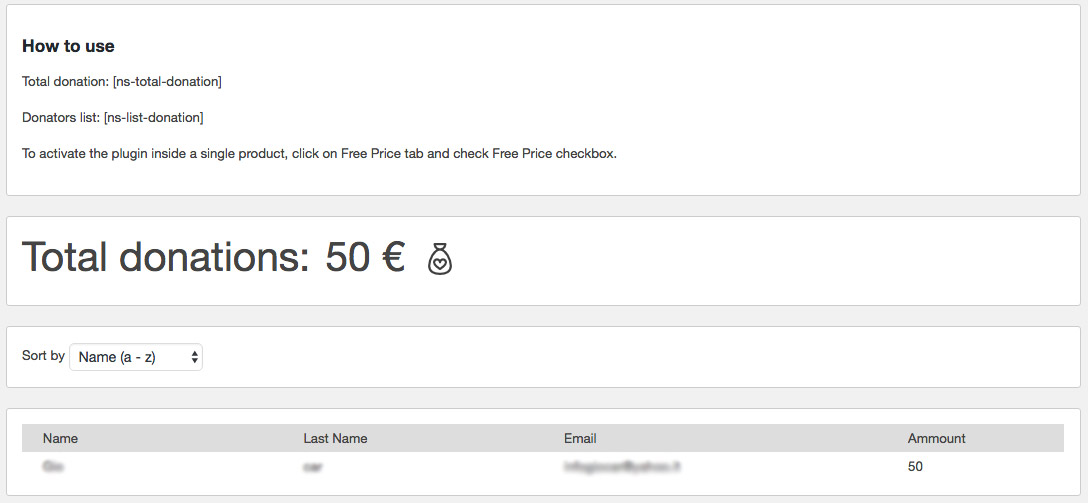The height and width of the screenshot is (503, 1088).
Task: Select the blurred last name cell
Action: pos(313,467)
